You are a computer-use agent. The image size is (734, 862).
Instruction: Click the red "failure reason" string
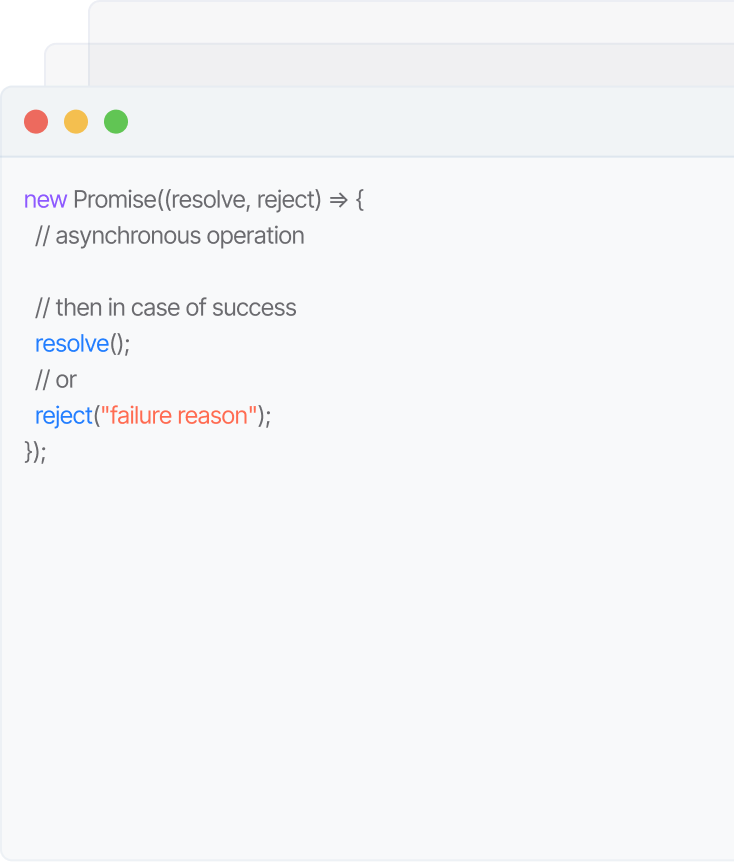(177, 416)
